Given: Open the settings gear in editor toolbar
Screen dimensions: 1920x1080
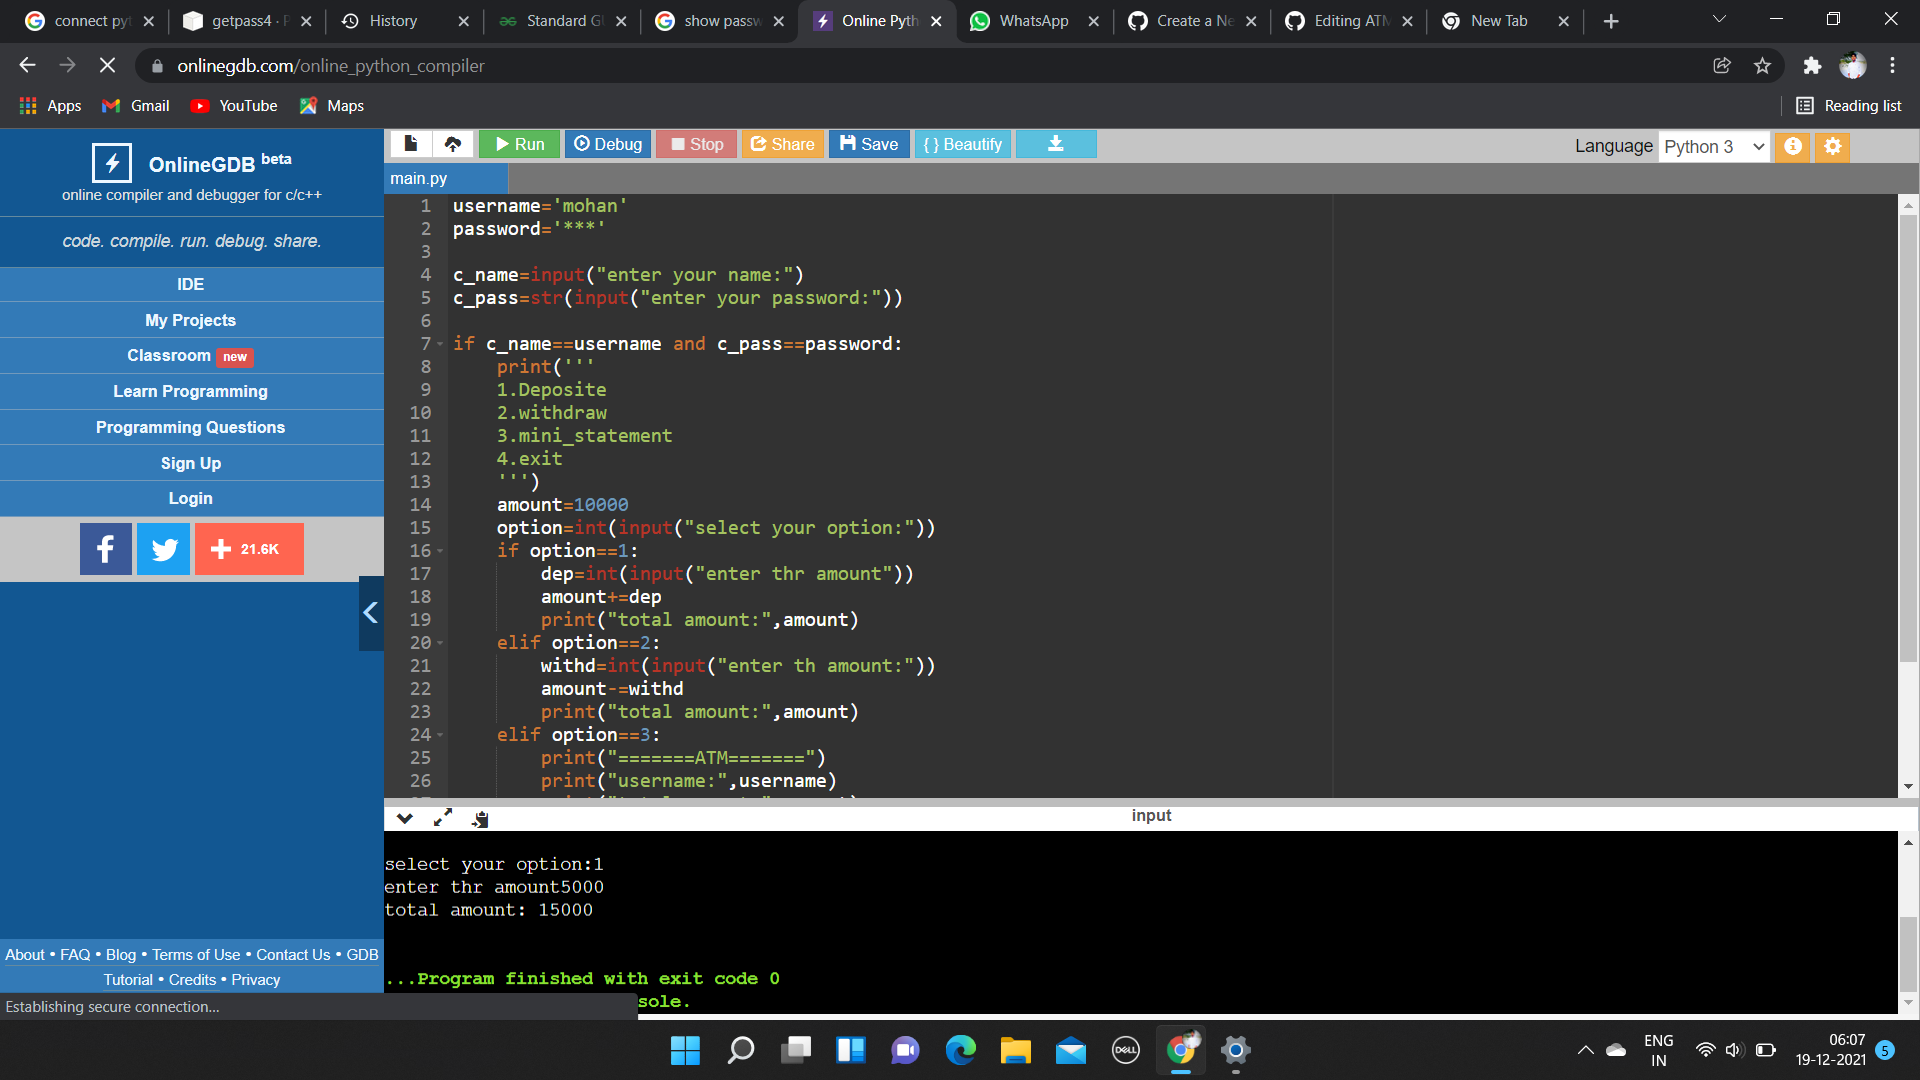Looking at the screenshot, I should [x=1832, y=146].
